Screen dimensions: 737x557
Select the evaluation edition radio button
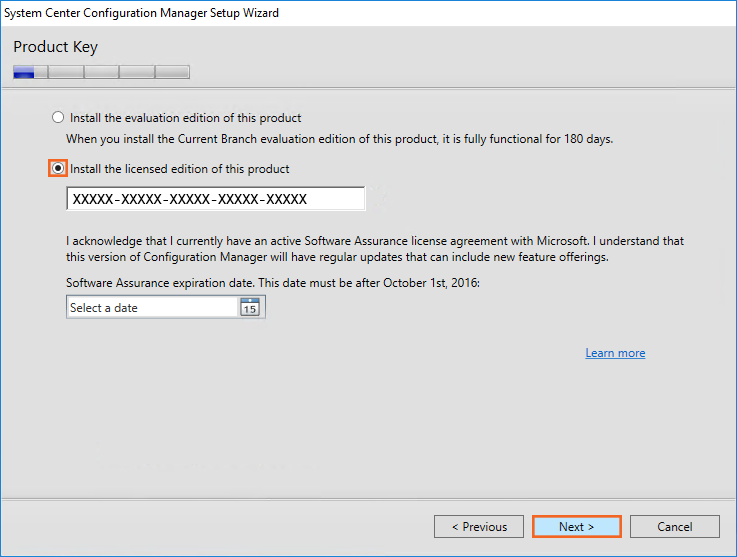pos(58,117)
